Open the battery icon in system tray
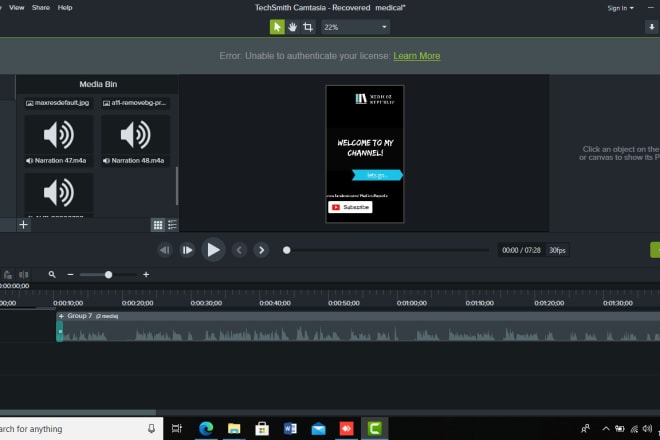 [x=620, y=429]
